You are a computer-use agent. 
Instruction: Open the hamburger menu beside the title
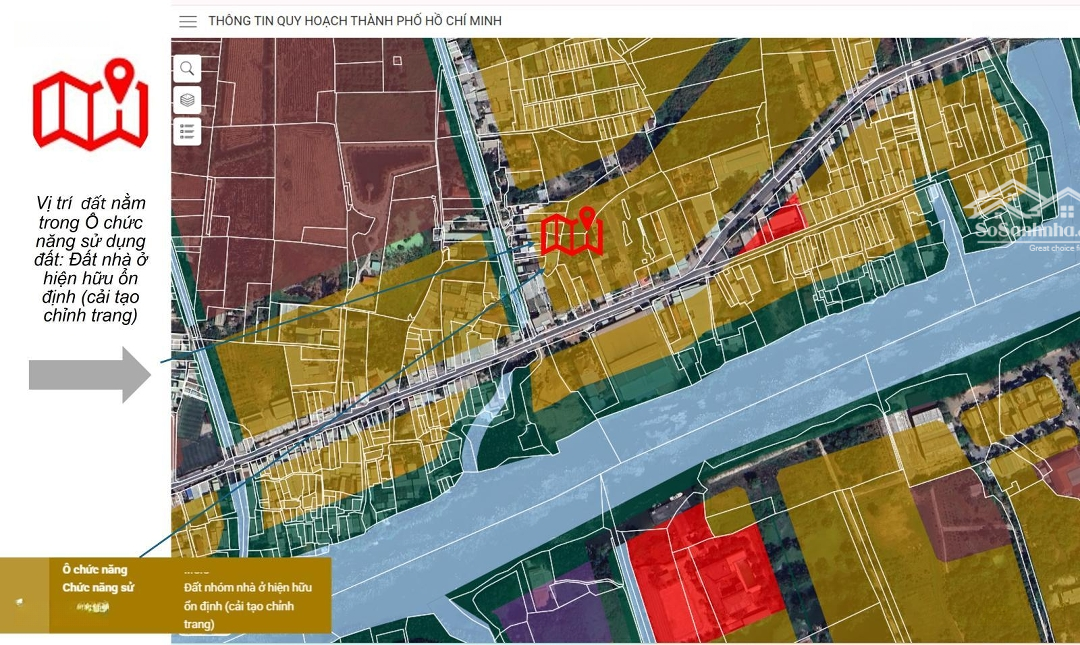pos(187,21)
